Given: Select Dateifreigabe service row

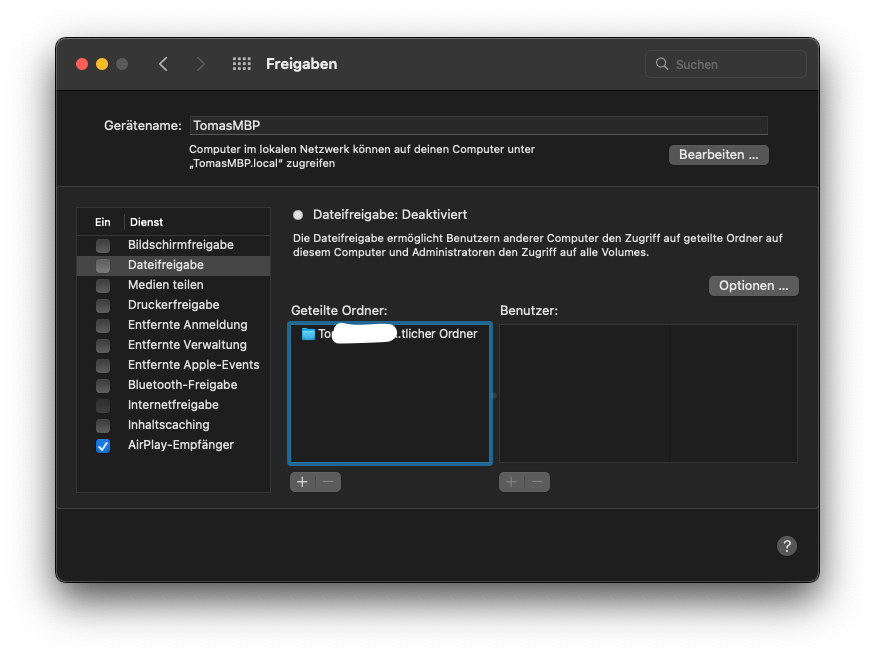Looking at the screenshot, I should coord(174,265).
